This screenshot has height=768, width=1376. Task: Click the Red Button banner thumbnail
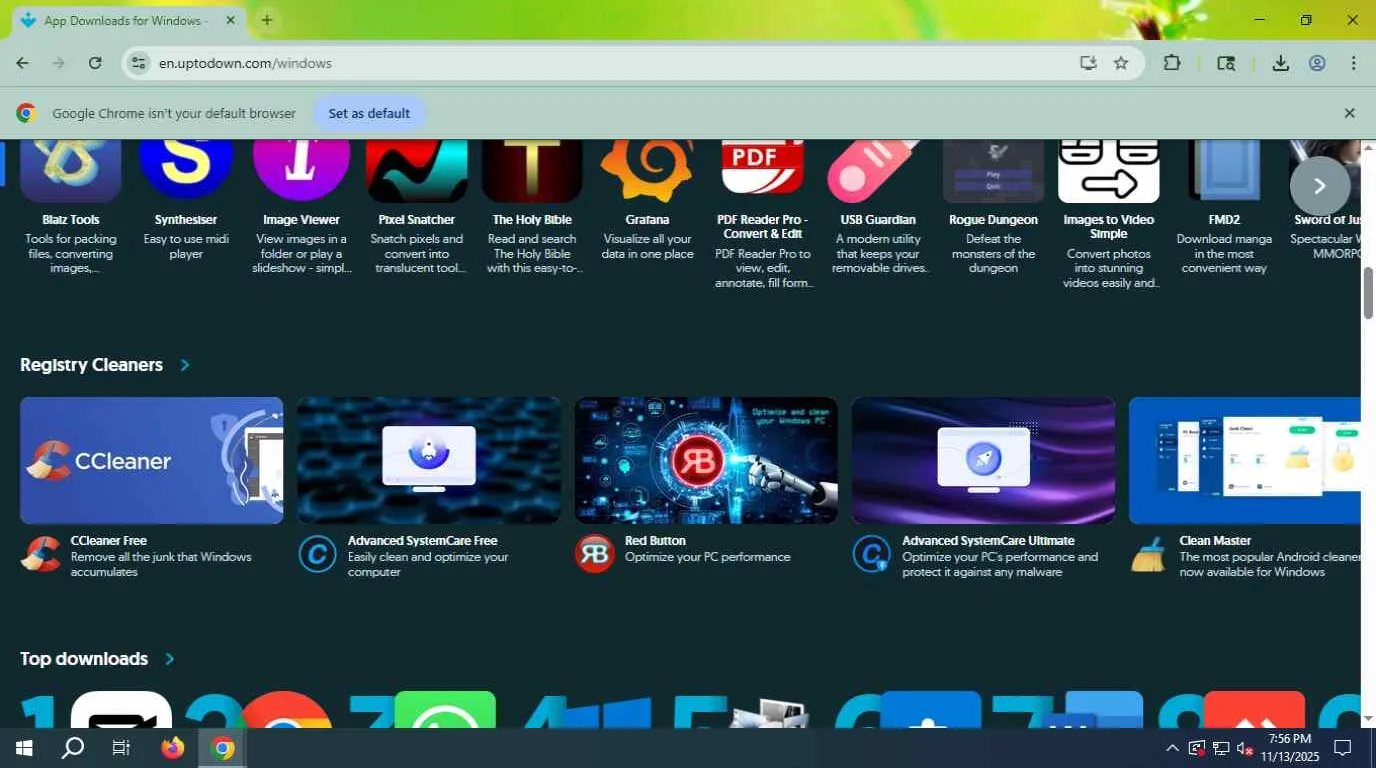pos(706,460)
